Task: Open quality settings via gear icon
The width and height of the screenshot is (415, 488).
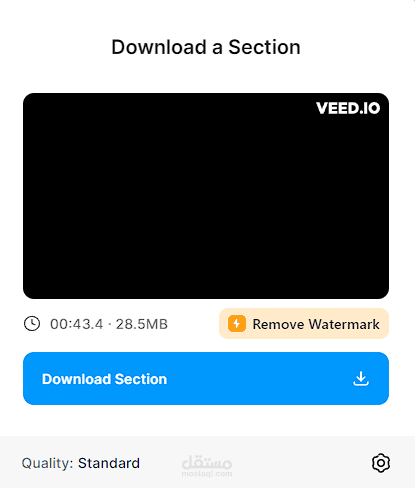Action: 381,463
